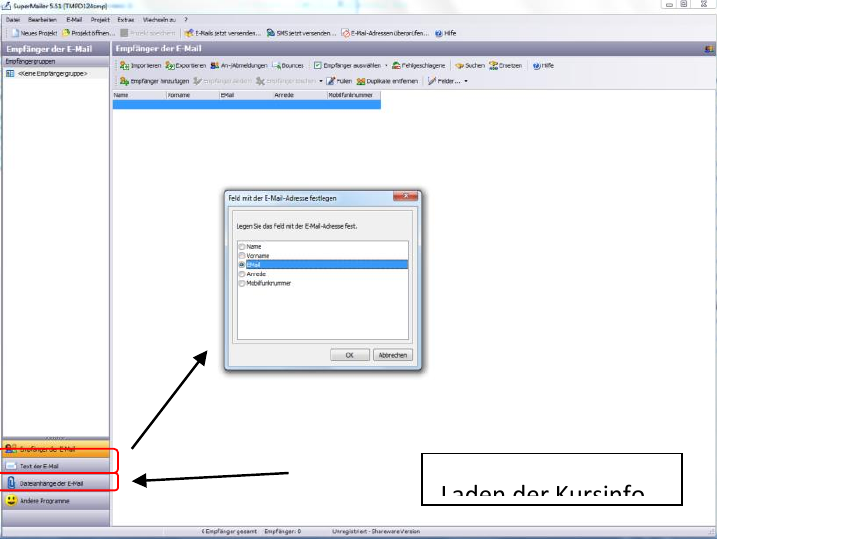The image size is (845, 545).
Task: Show Fehlgeschlagene recipients
Action: click(x=419, y=65)
